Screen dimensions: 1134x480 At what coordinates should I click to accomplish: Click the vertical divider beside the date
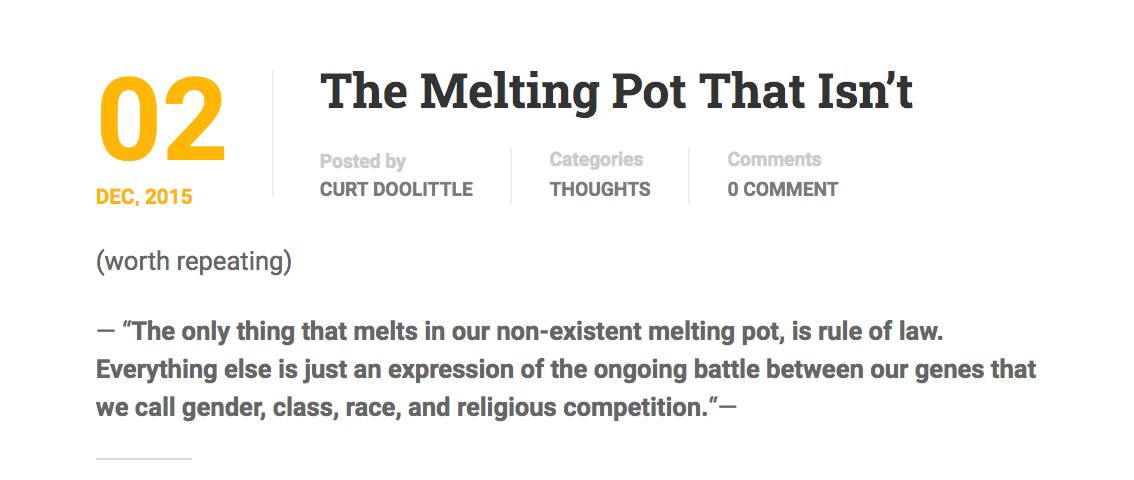273,134
